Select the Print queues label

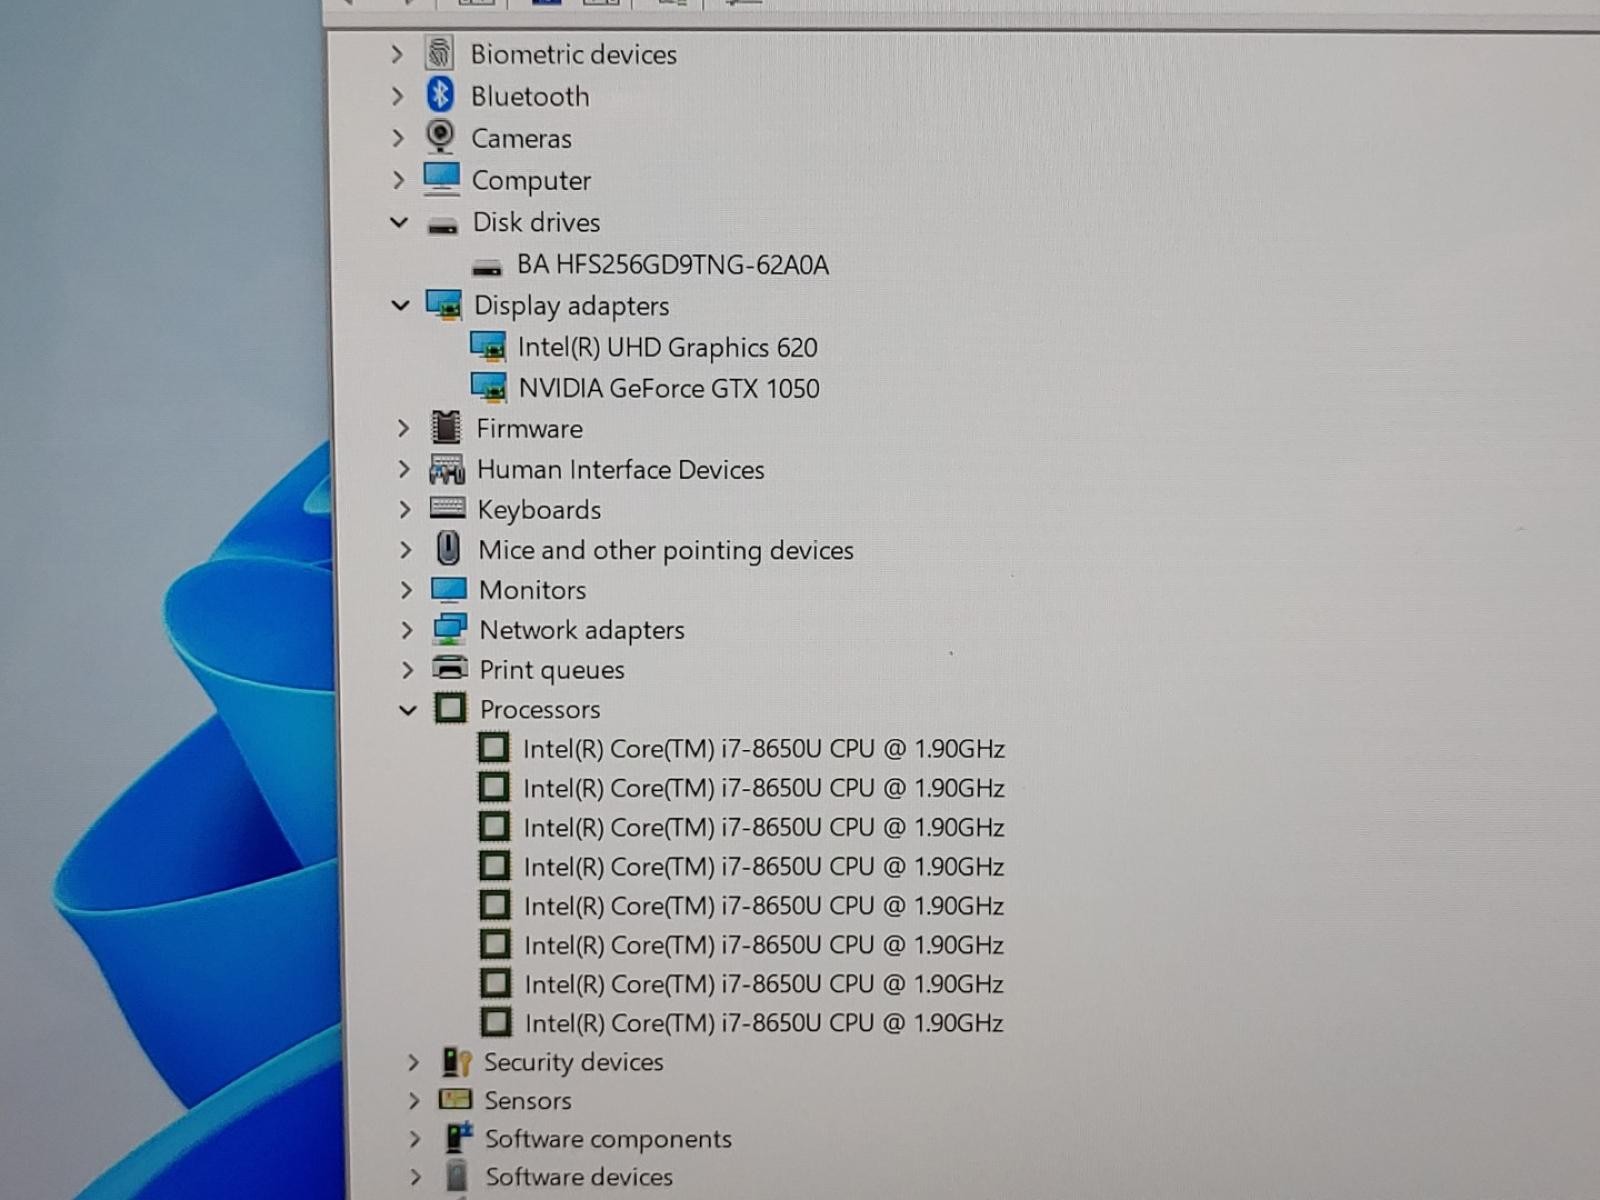(552, 670)
